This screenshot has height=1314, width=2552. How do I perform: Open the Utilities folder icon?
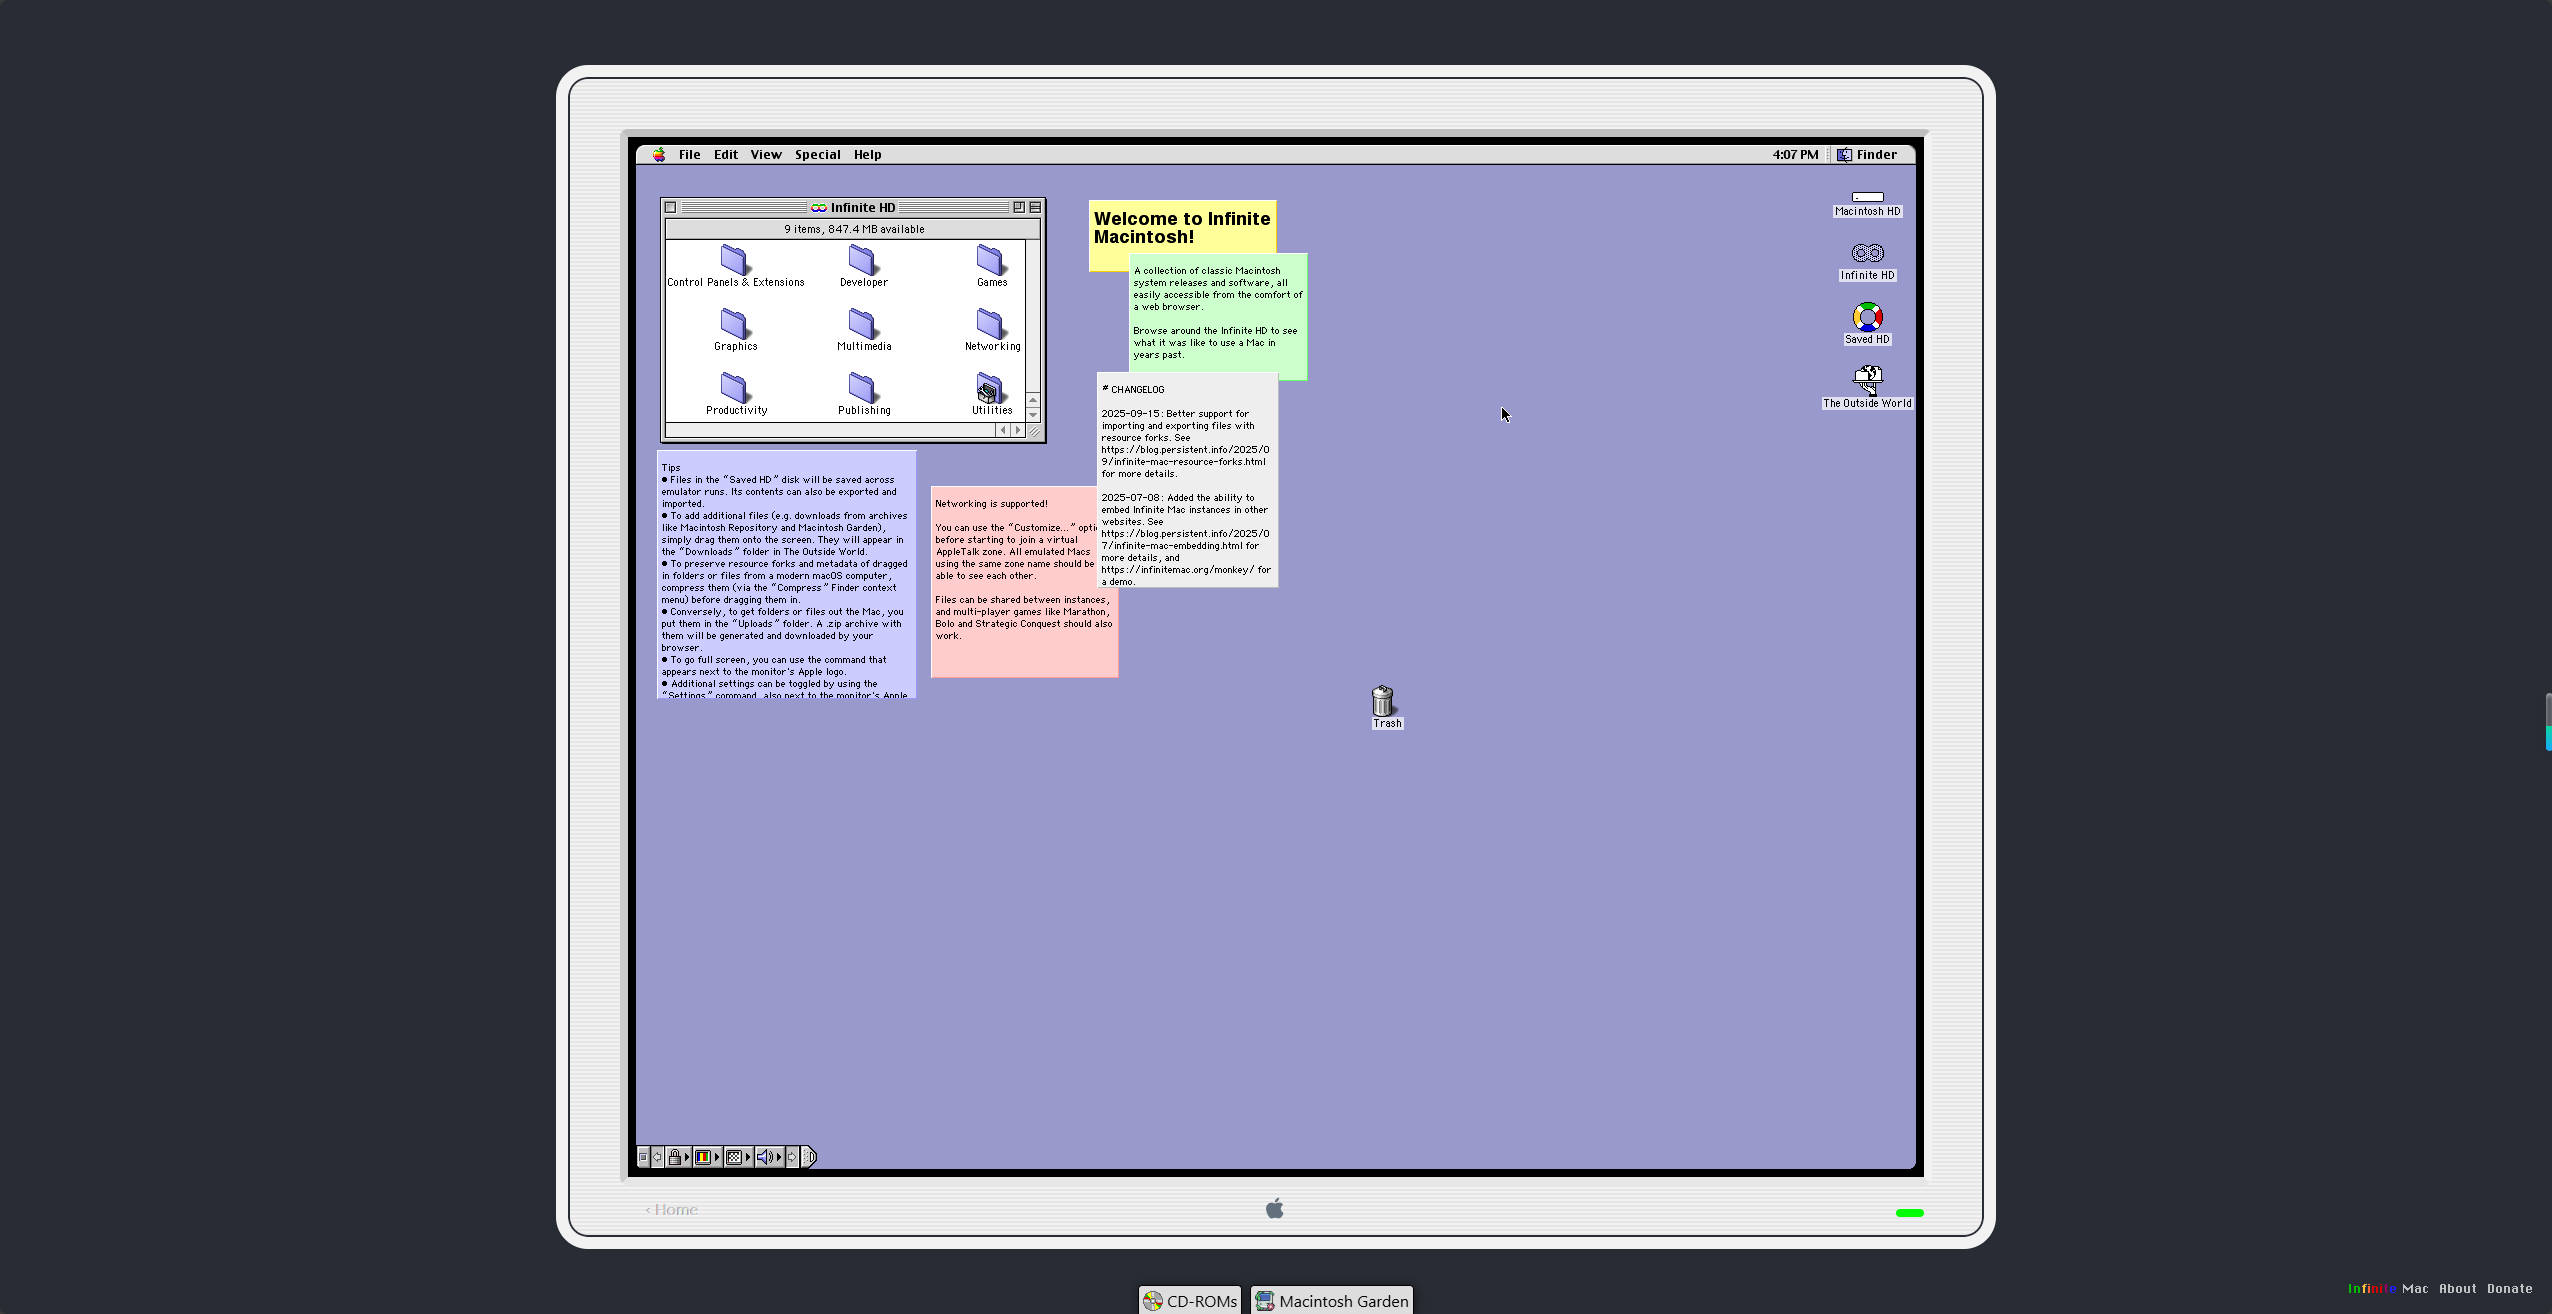pyautogui.click(x=989, y=389)
